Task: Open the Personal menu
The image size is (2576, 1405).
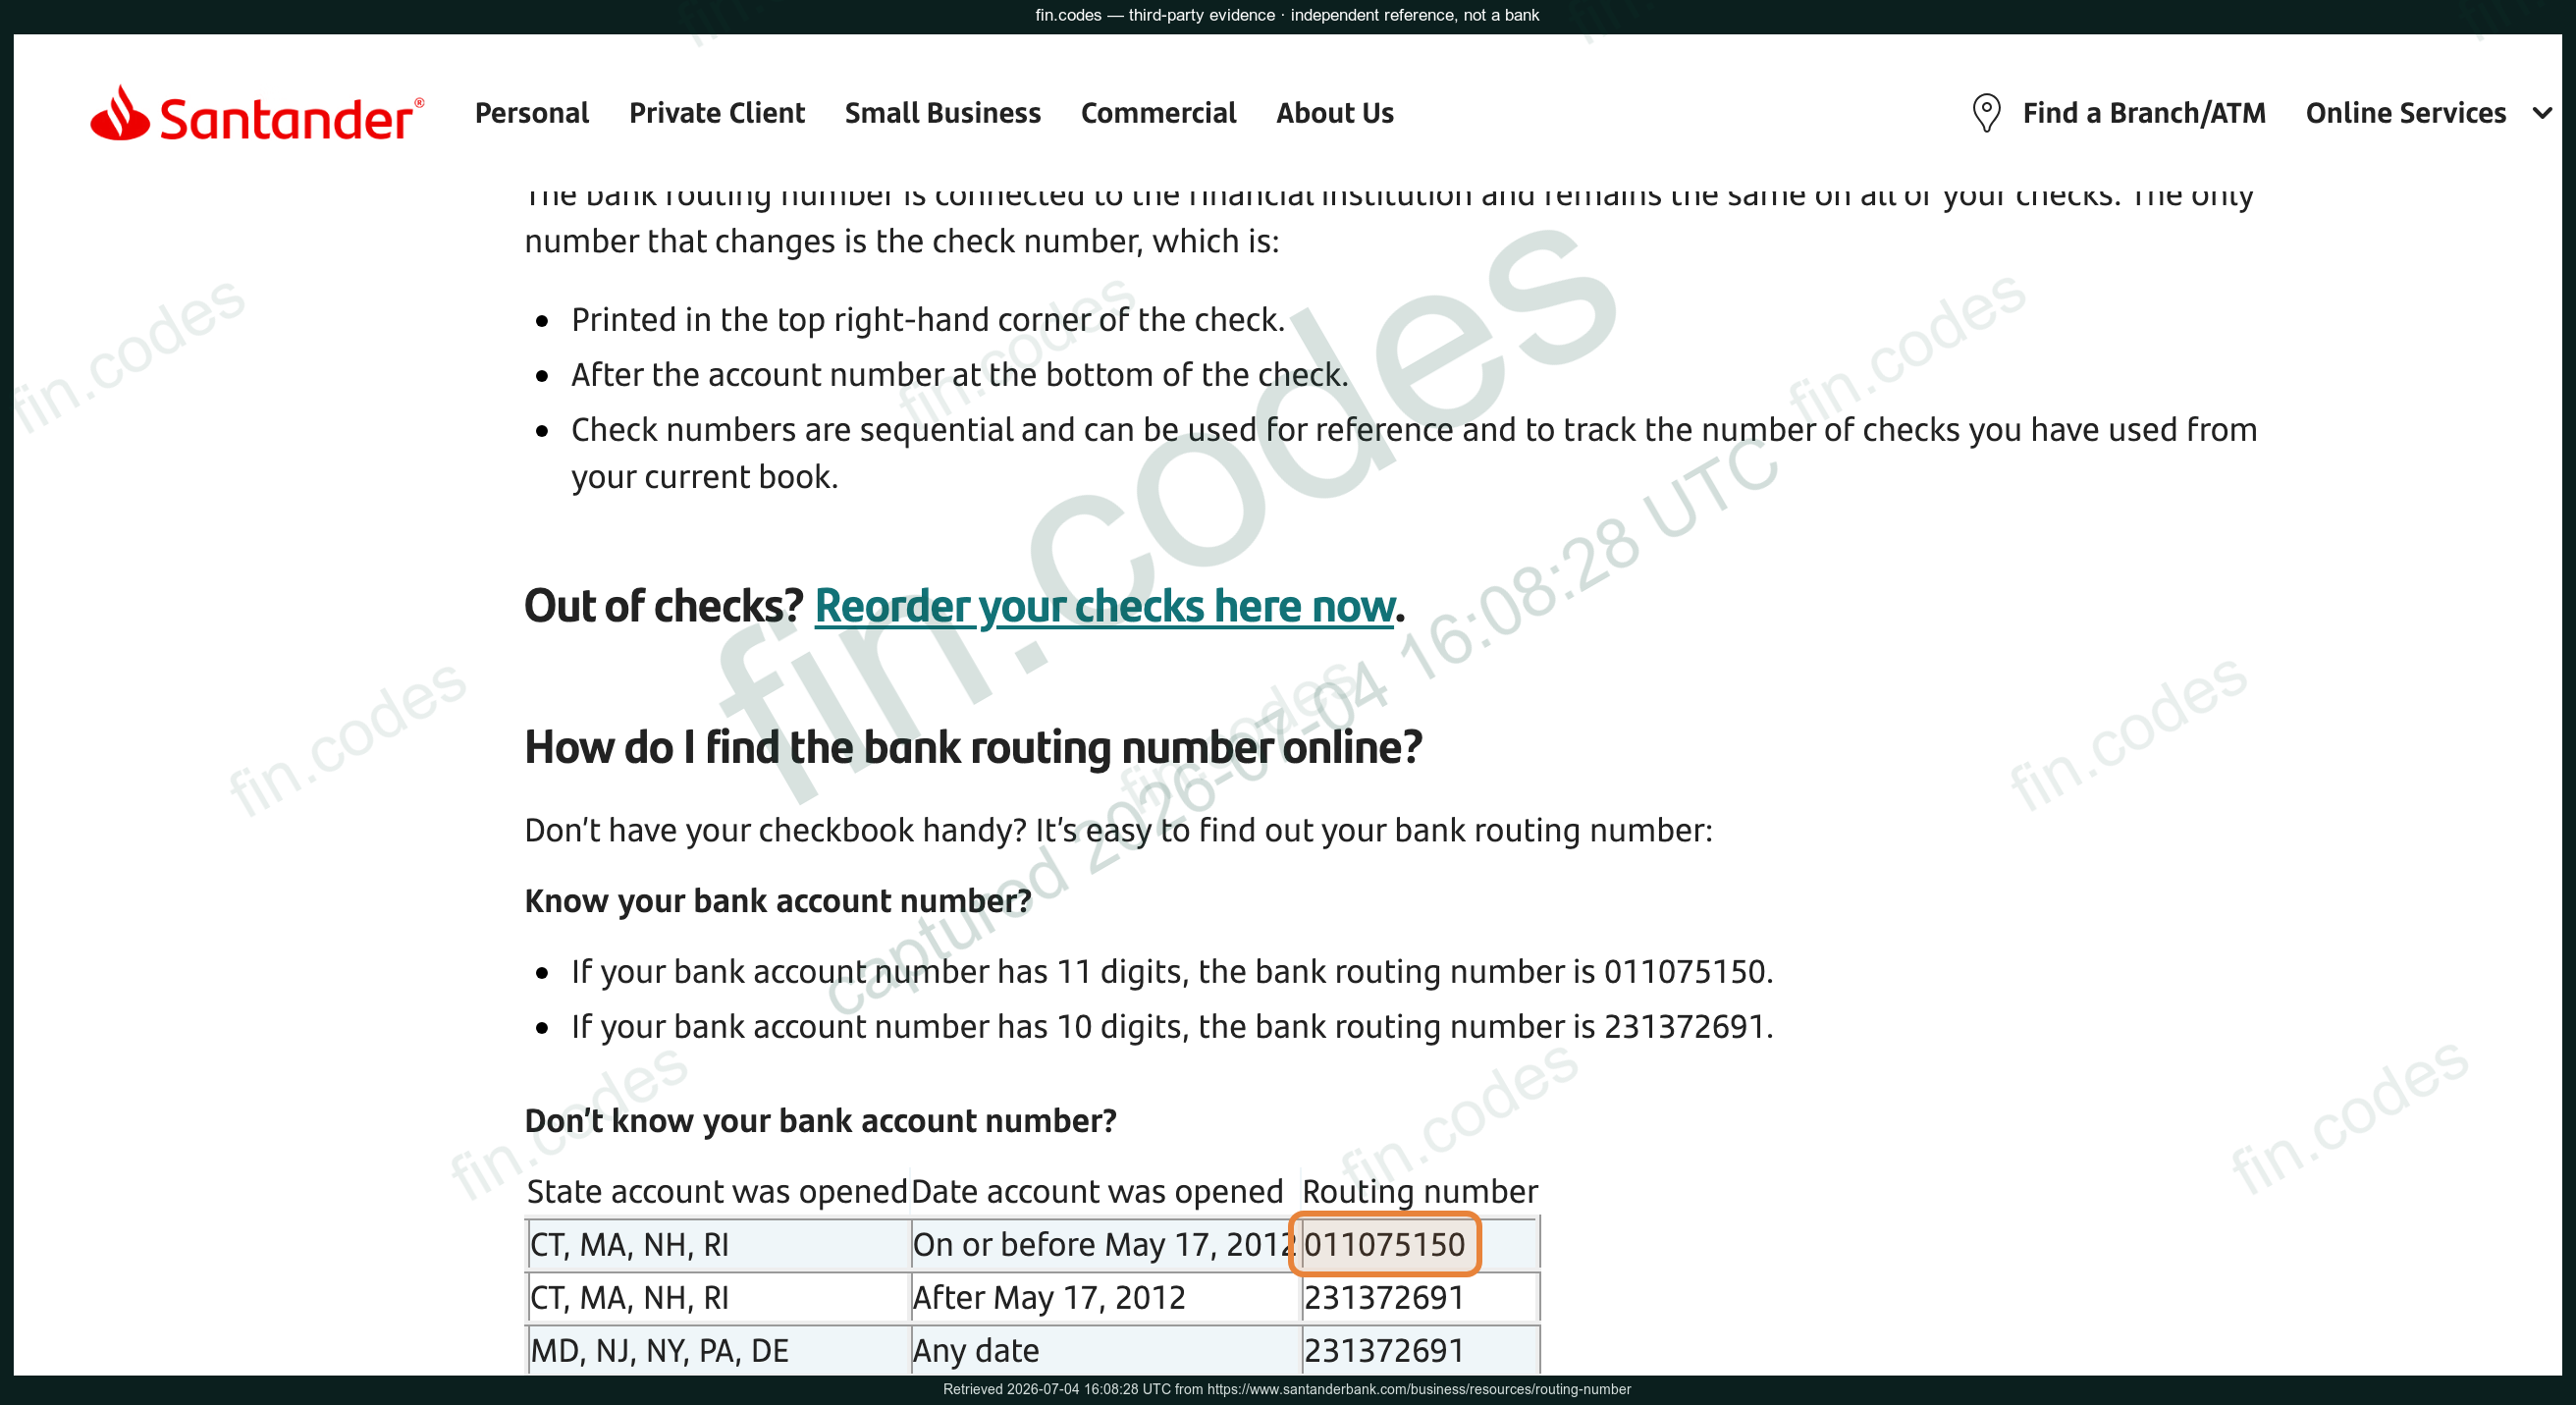Action: click(x=532, y=113)
